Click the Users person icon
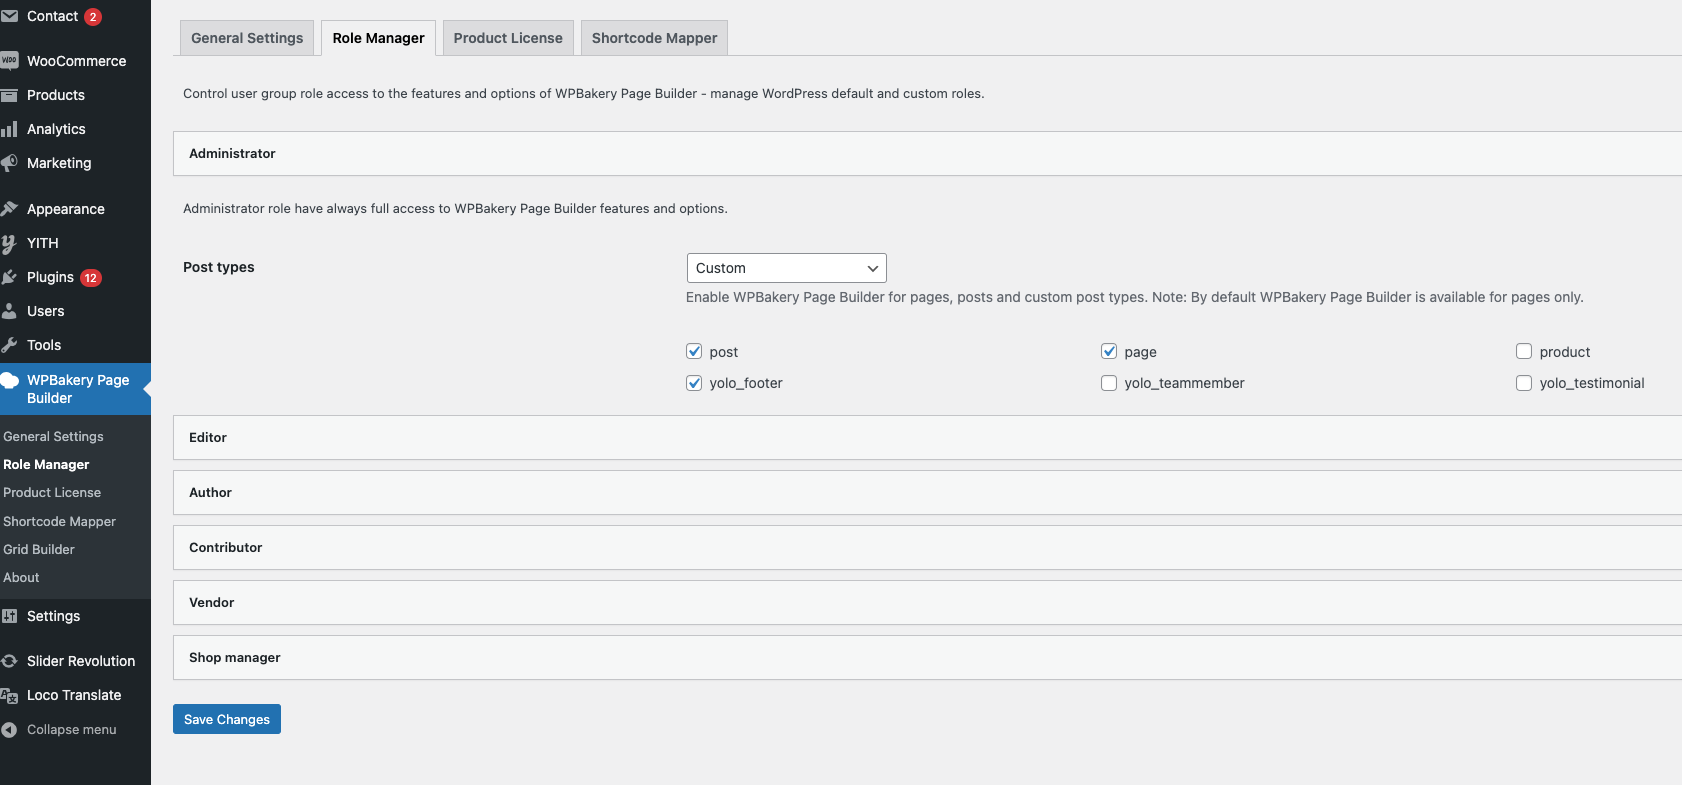1682x785 pixels. (x=9, y=311)
